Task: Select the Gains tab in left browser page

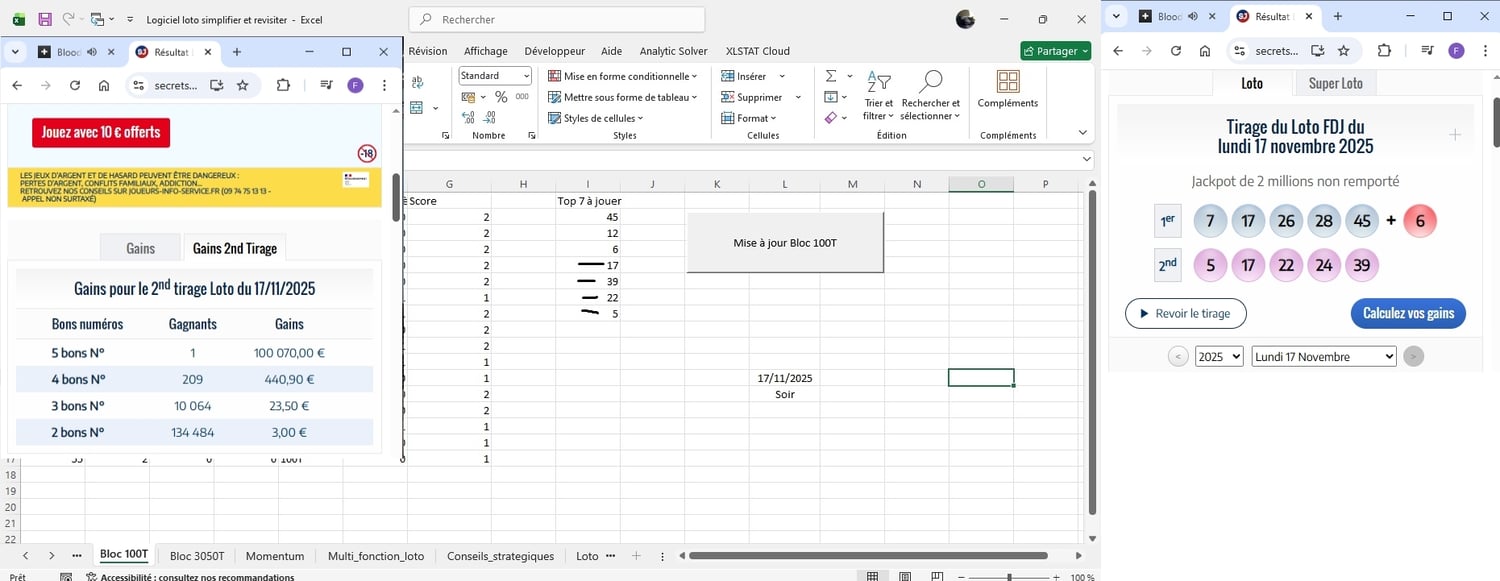Action: click(x=141, y=248)
